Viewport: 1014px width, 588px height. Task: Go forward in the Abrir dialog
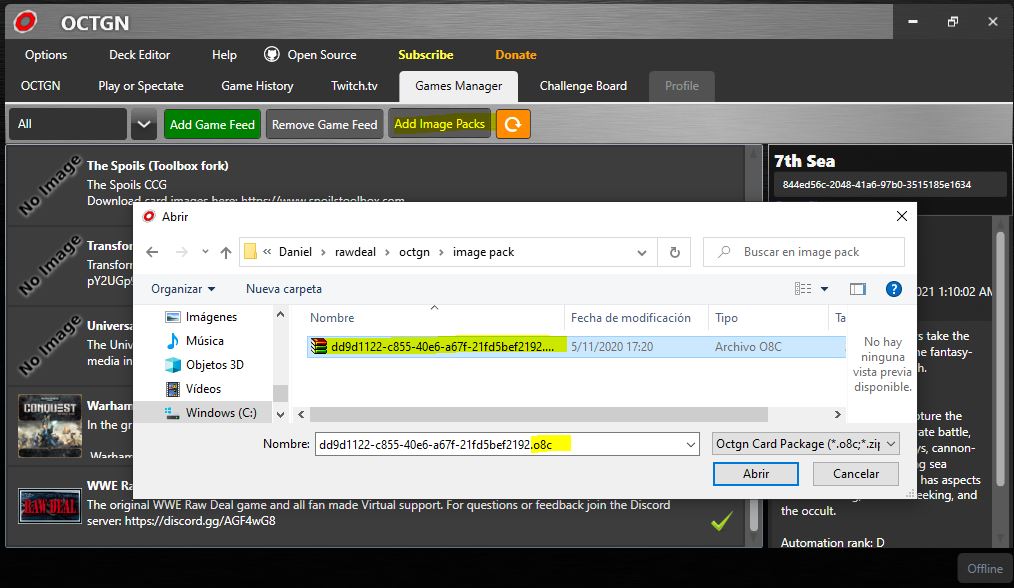pos(182,252)
